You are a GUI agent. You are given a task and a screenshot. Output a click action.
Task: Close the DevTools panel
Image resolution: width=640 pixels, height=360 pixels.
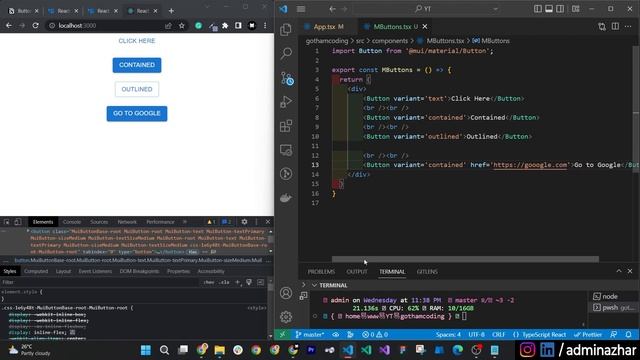[x=268, y=222]
